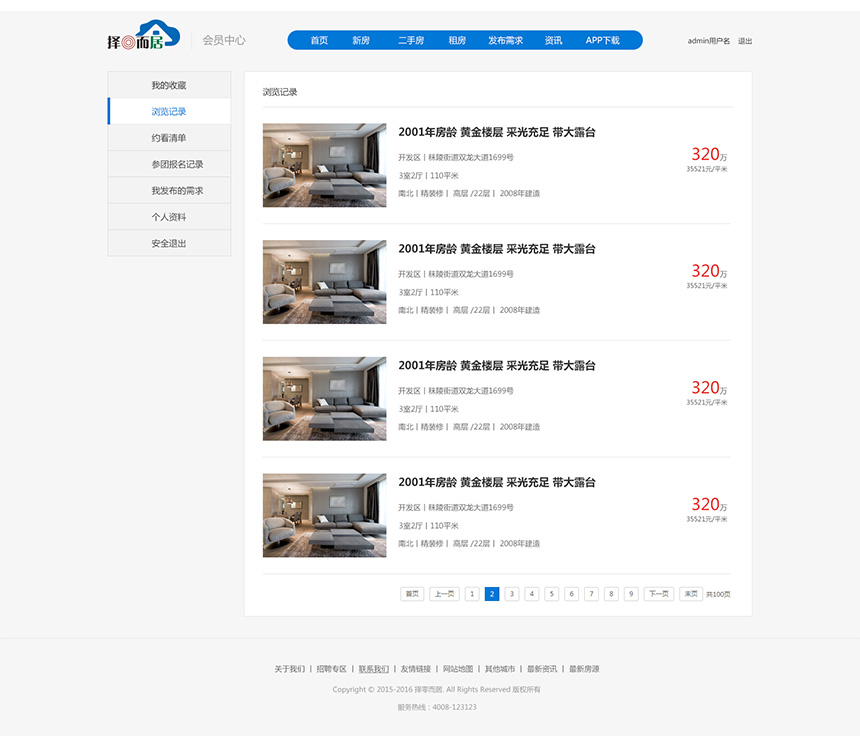Select 发布需求 in the blue nav bar
Screen dimensions: 860x753
505,40
